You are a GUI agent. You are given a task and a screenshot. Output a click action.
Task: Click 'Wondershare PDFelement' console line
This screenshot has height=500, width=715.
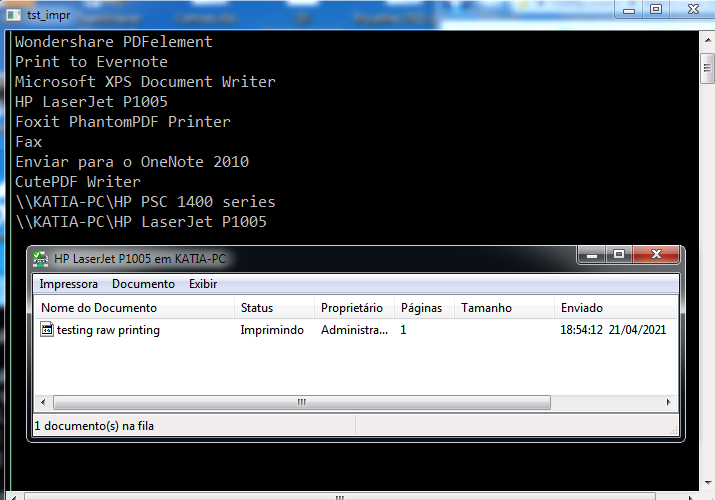tap(114, 42)
